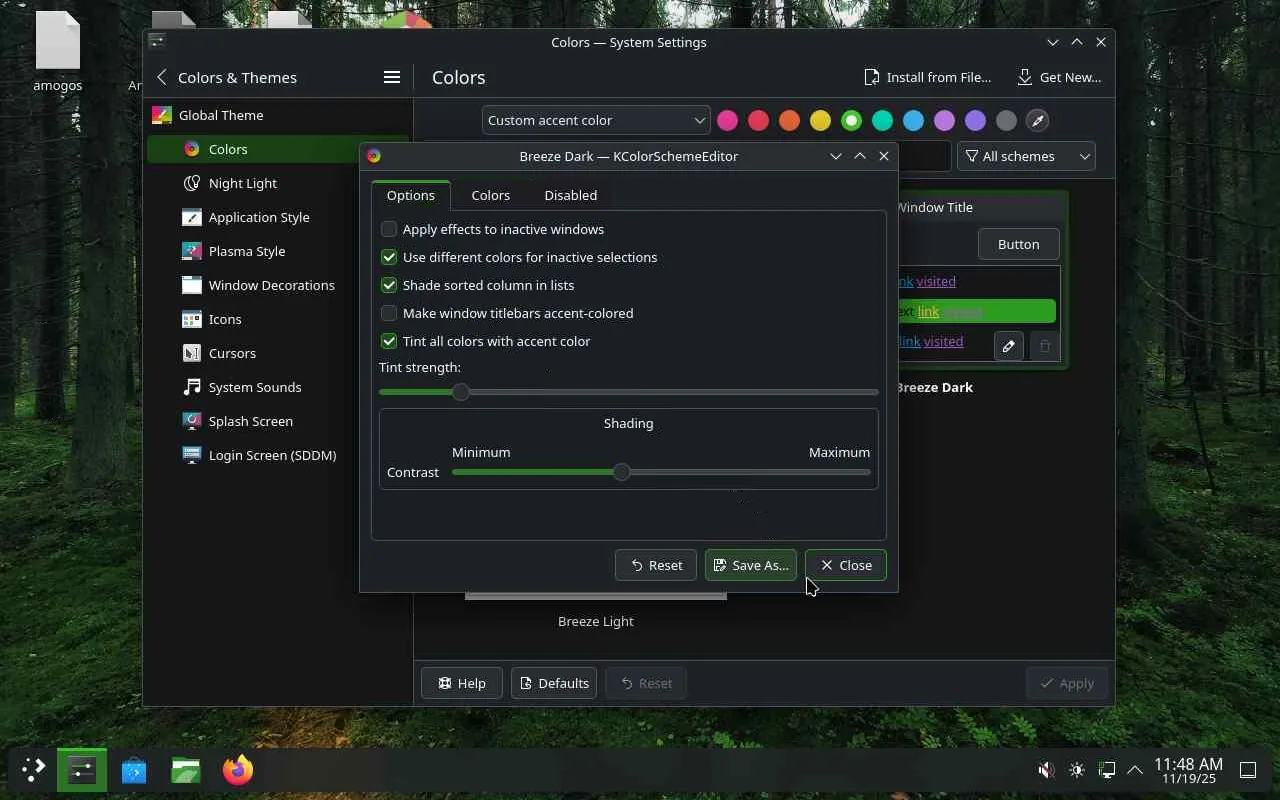Click the Close button with the X label
Image resolution: width=1280 pixels, height=800 pixels.
click(846, 565)
